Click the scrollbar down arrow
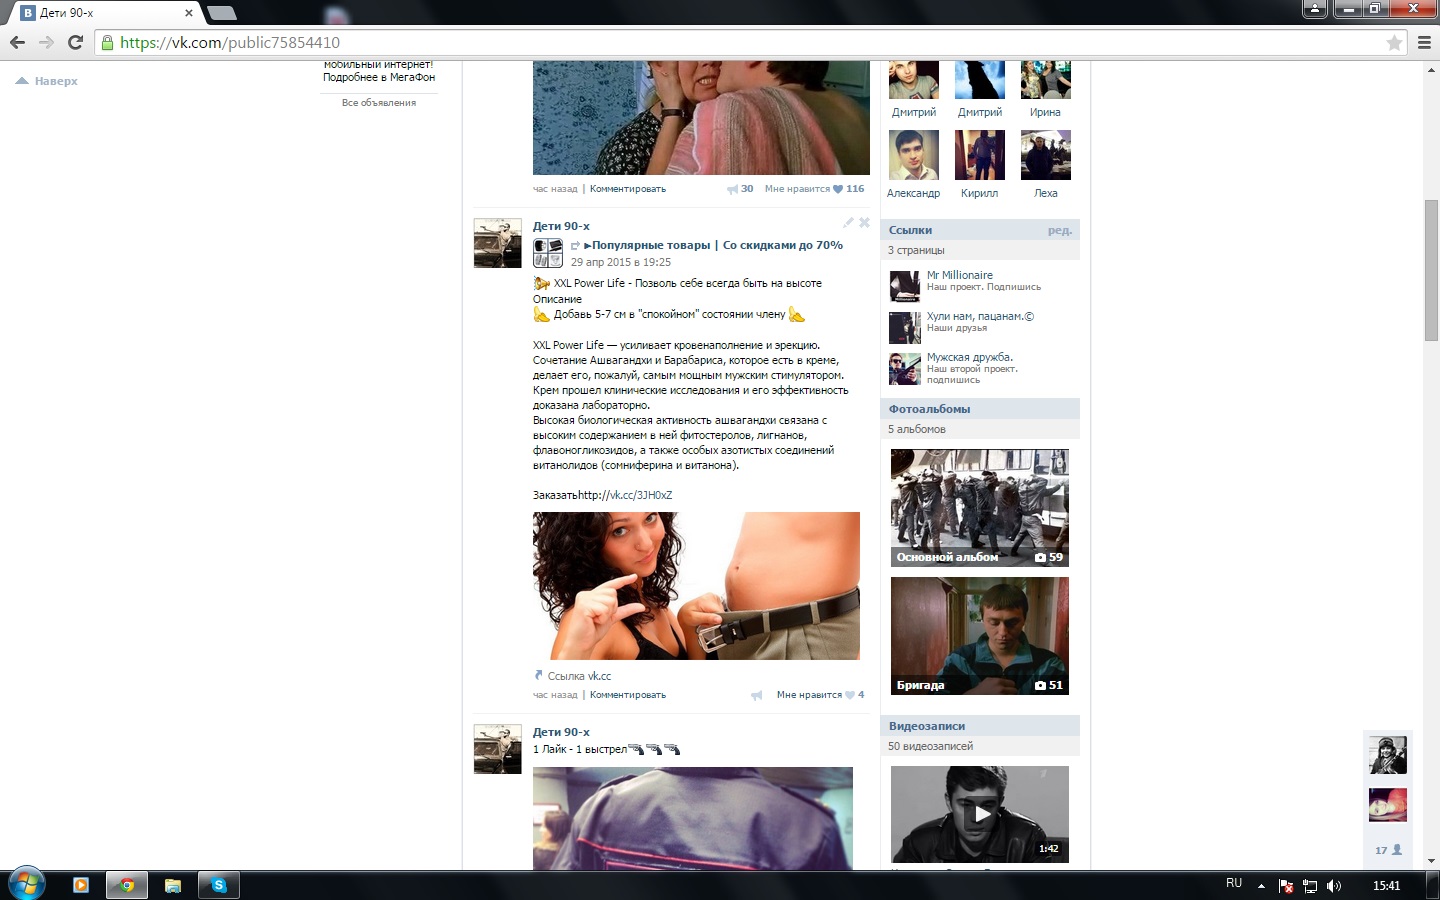The image size is (1440, 900). point(1431,861)
